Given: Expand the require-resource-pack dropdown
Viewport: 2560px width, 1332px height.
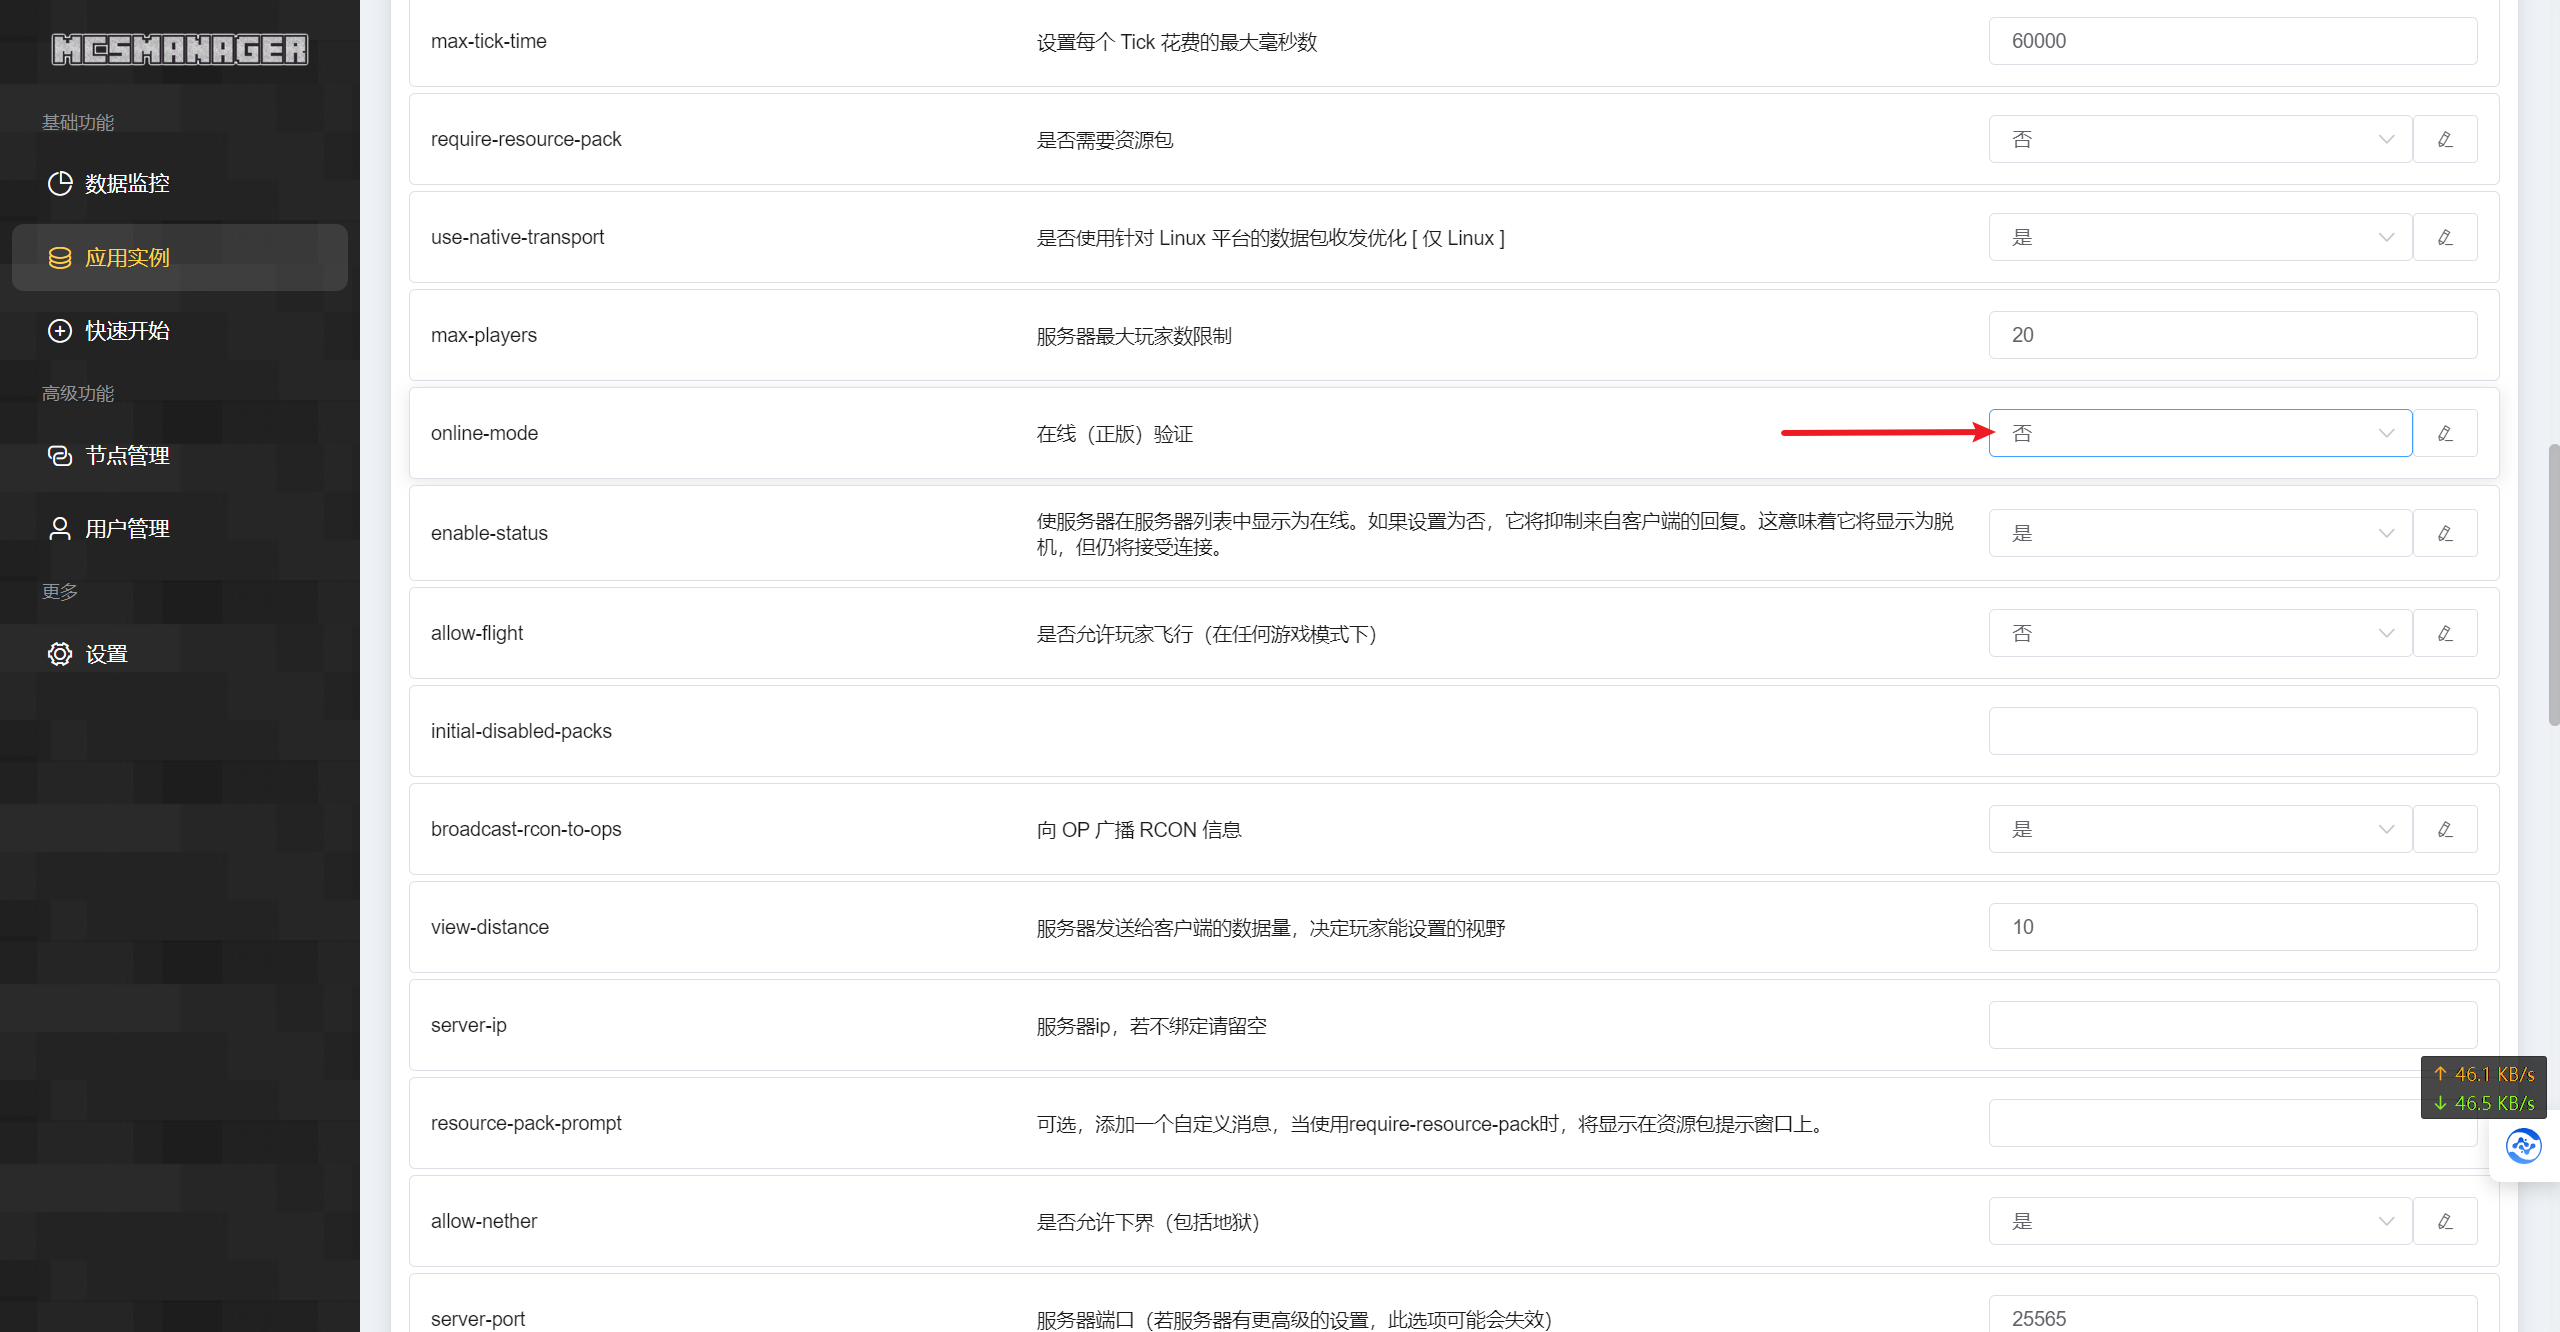Looking at the screenshot, I should click(x=2200, y=139).
